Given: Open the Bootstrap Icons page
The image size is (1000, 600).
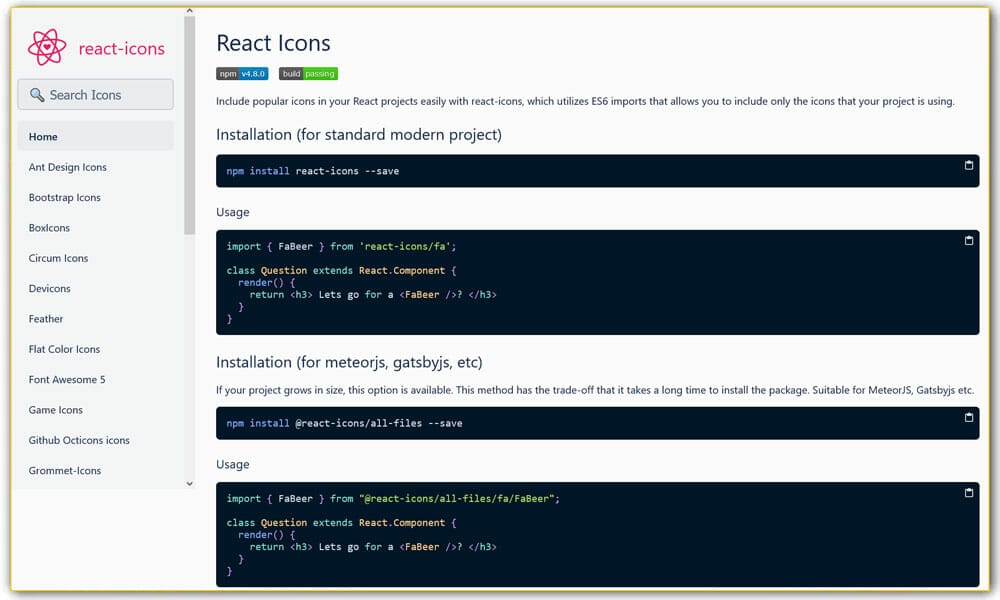Looking at the screenshot, I should click(64, 197).
